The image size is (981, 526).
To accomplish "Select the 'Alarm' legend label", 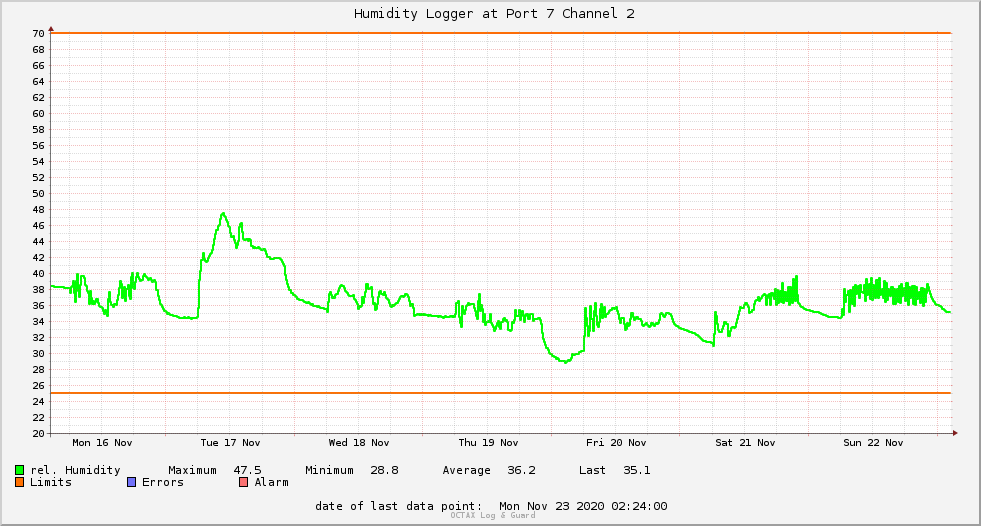I will tap(272, 482).
